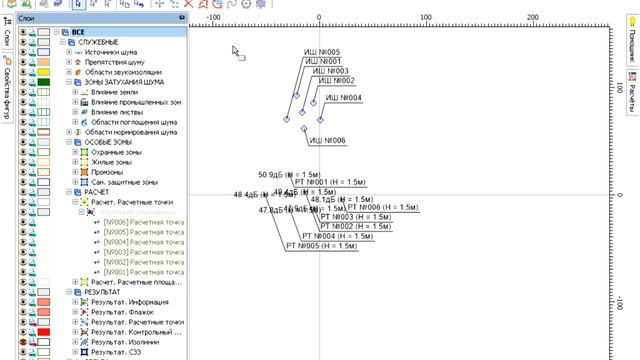This screenshot has height=360, width=640.
Task: Select noise source marker ИШ №006
Action: click(304, 129)
